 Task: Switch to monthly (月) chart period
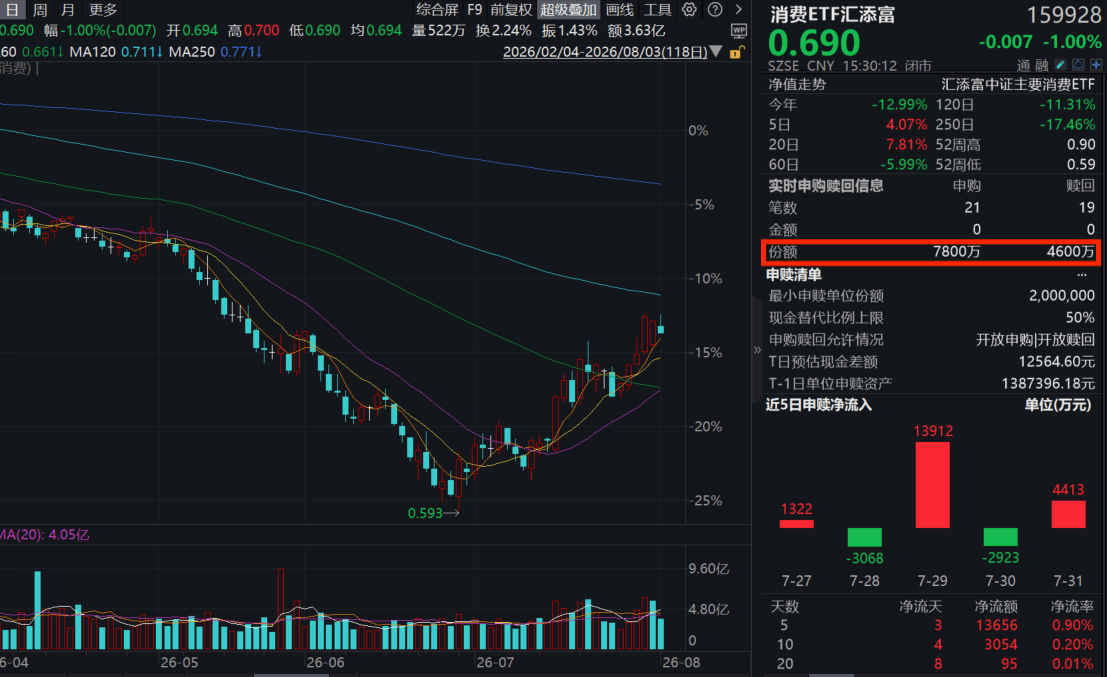pyautogui.click(x=68, y=10)
